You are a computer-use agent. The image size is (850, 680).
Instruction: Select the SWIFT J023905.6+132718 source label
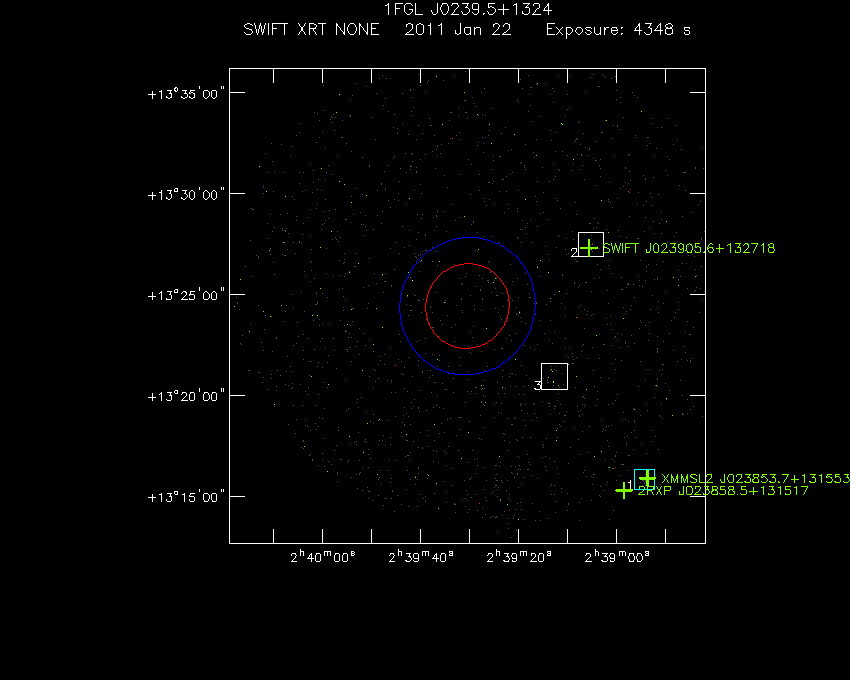point(689,248)
